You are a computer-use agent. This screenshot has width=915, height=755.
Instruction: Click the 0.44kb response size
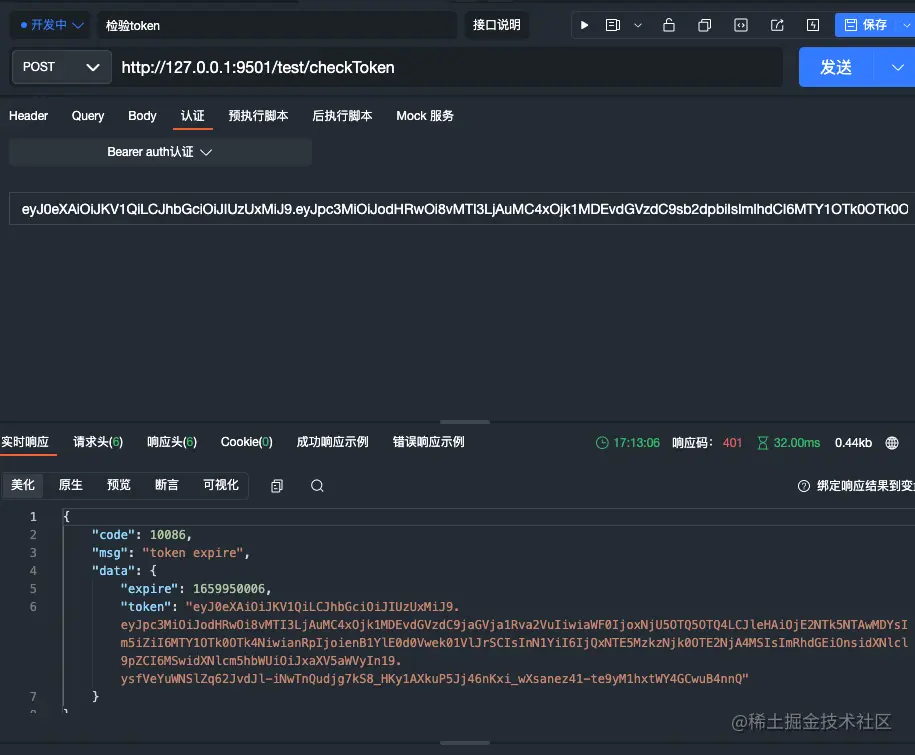[x=853, y=443]
